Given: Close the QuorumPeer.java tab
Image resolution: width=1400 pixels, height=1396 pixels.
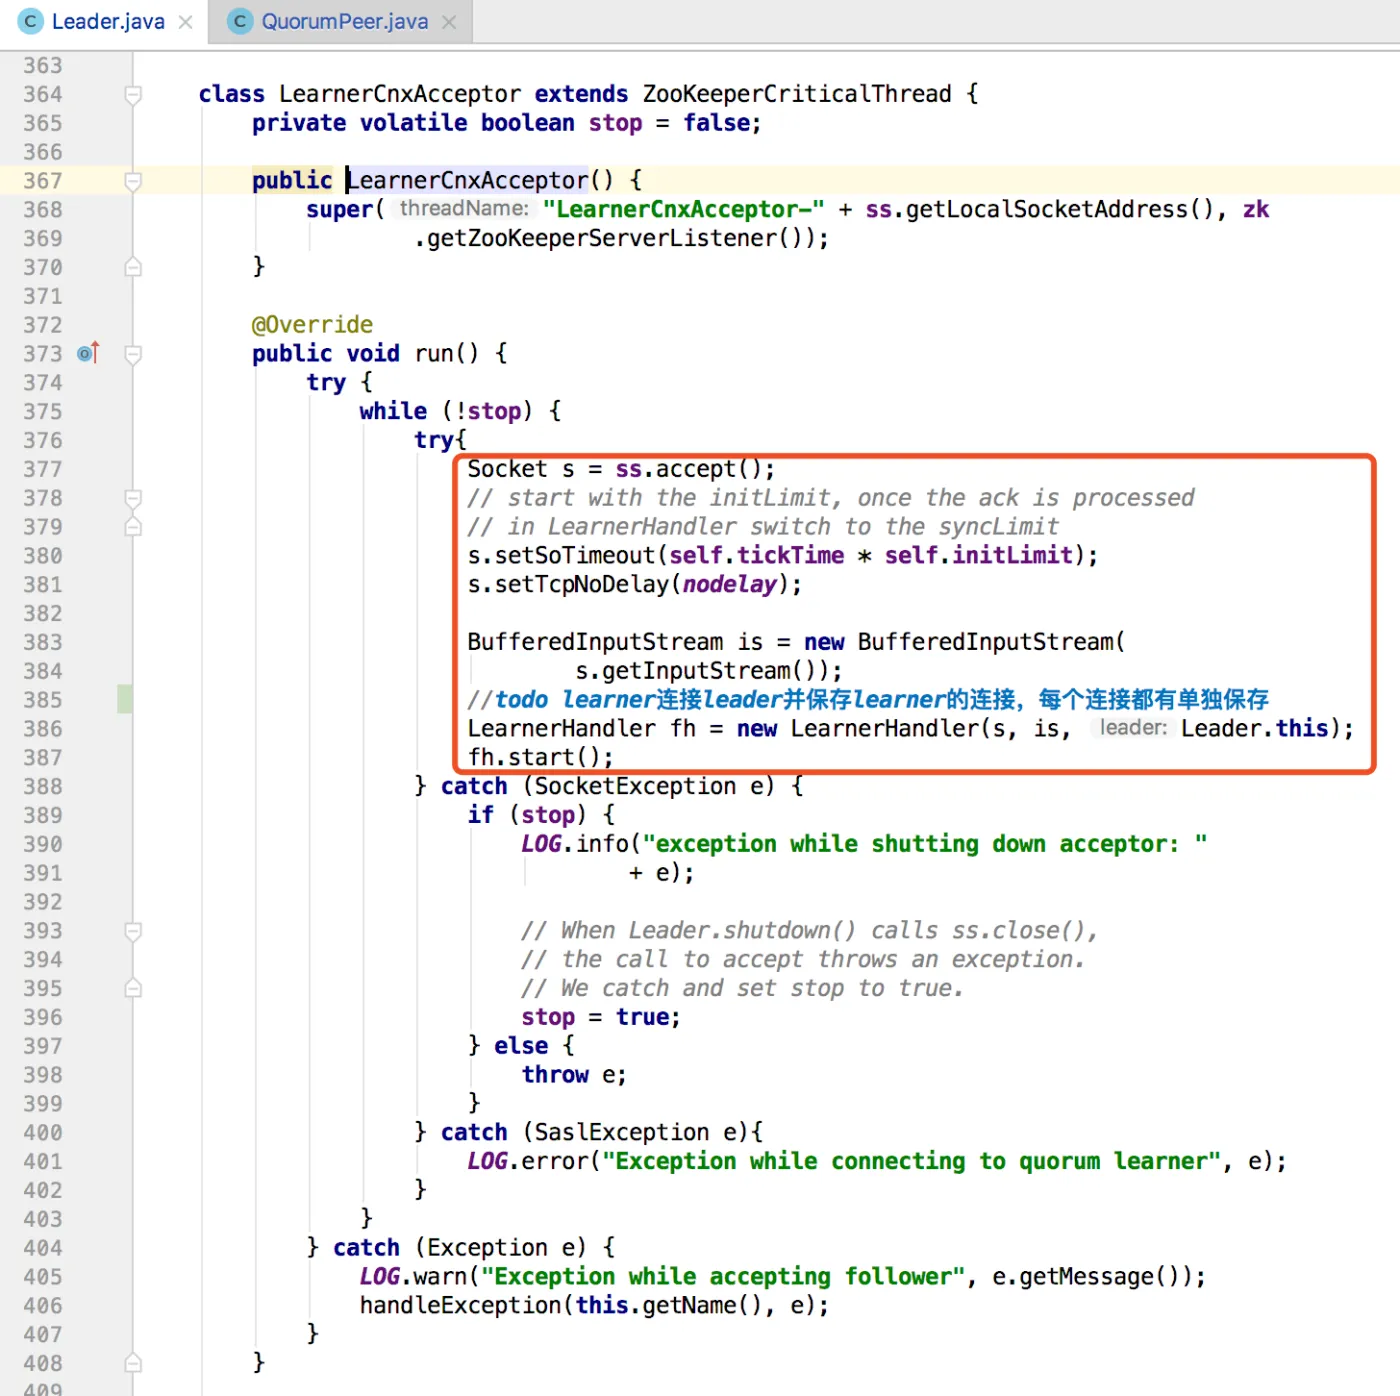Looking at the screenshot, I should point(449,22).
